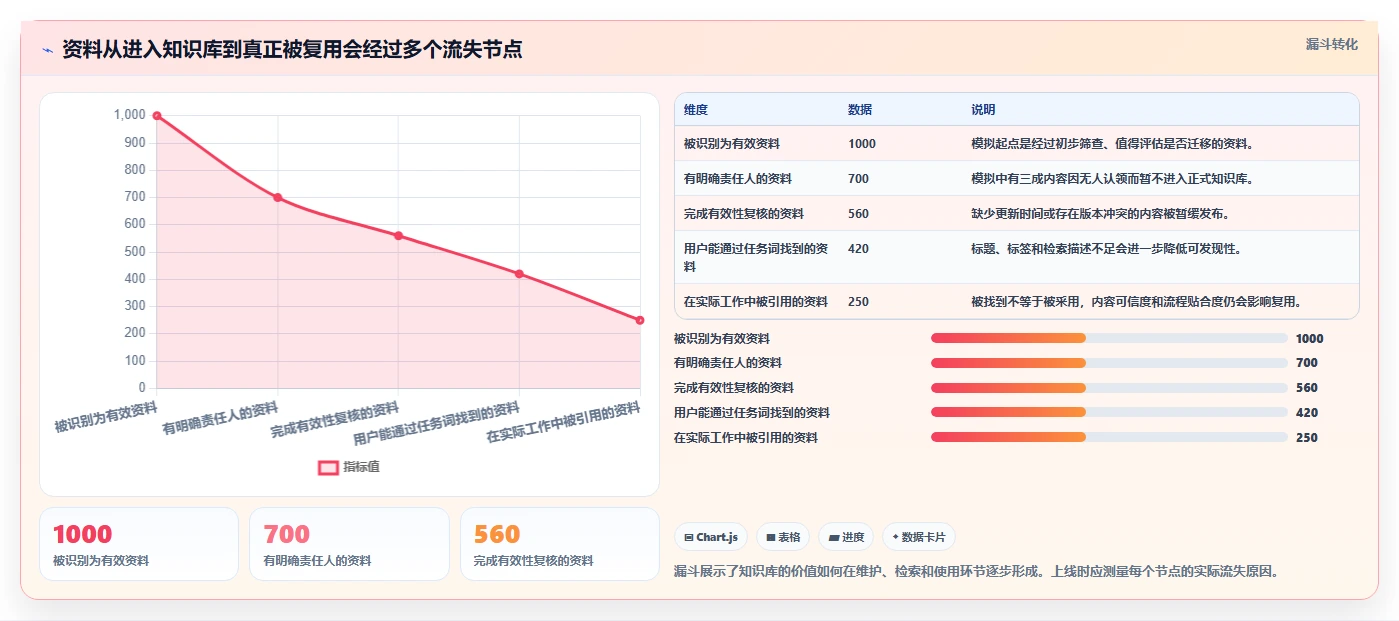Click x-axis label 在实际工作中被引用的资料
The width and height of the screenshot is (1399, 621).
563,423
